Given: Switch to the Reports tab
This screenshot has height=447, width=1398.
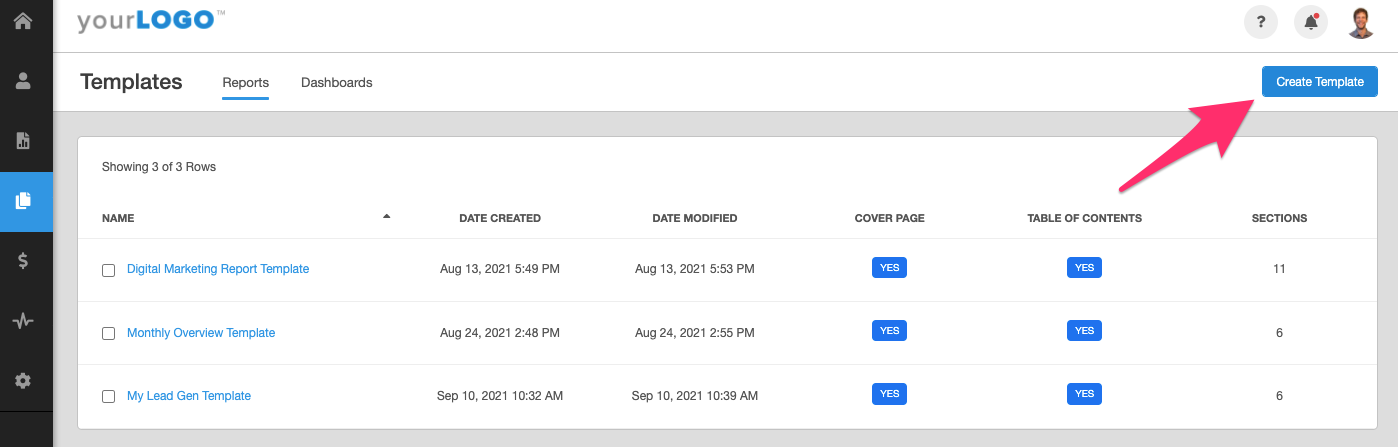Looking at the screenshot, I should (246, 83).
